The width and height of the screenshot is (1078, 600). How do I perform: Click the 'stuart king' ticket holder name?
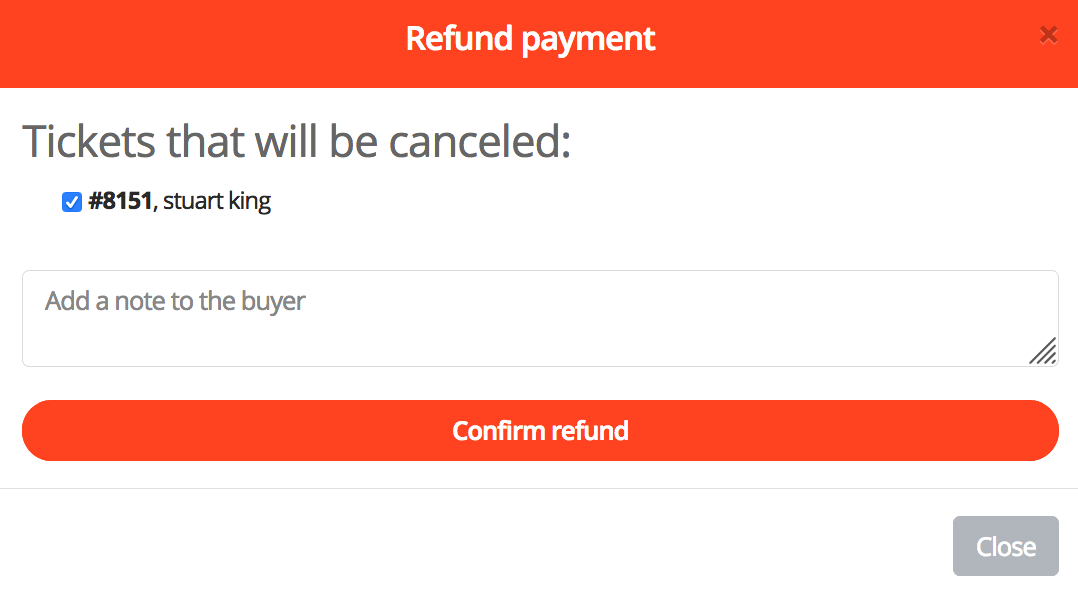217,201
